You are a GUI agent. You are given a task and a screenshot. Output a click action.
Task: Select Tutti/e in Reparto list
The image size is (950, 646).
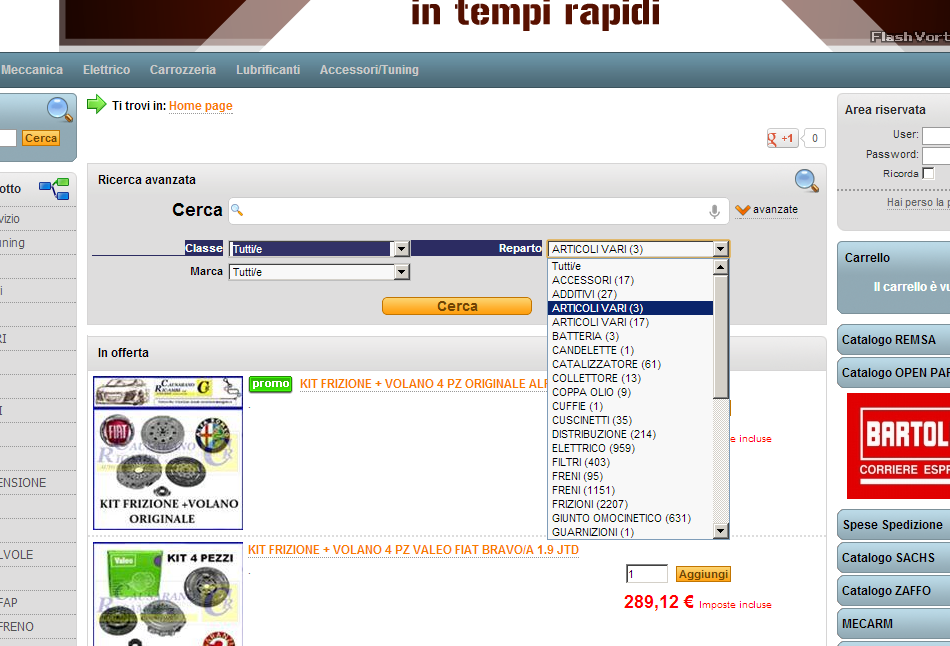[630, 266]
